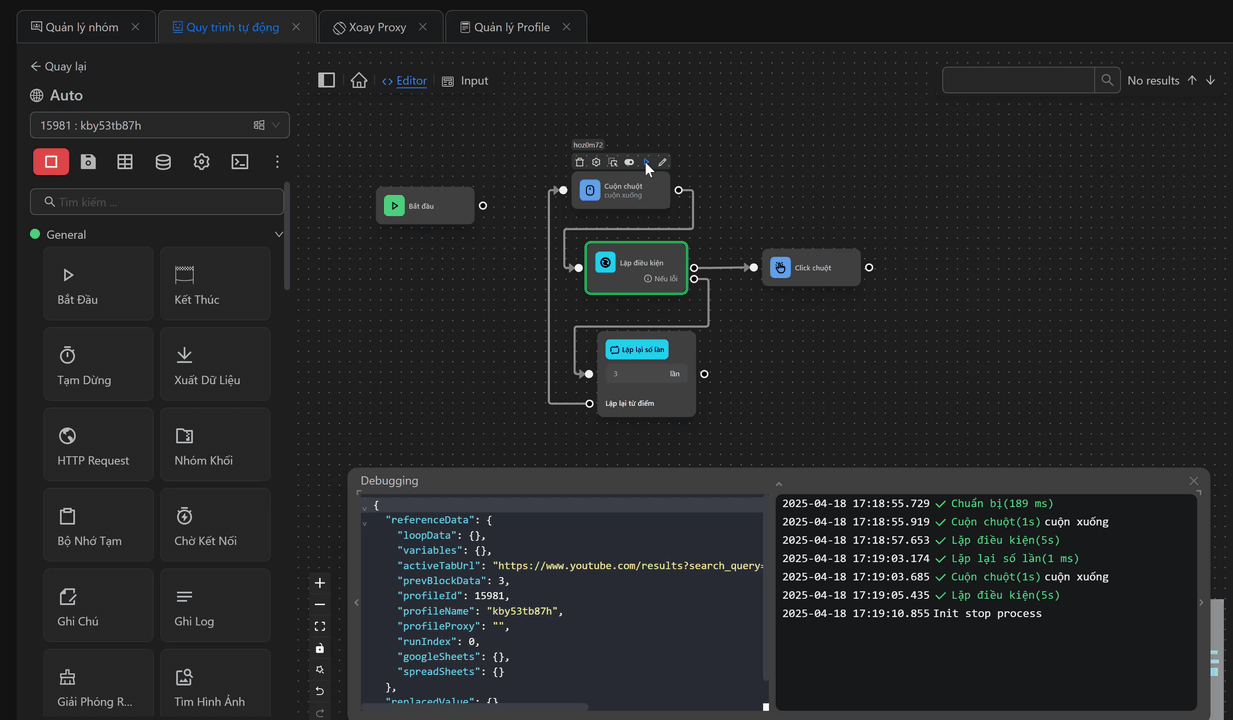Toggle the red stop button in the sidebar

click(x=51, y=161)
